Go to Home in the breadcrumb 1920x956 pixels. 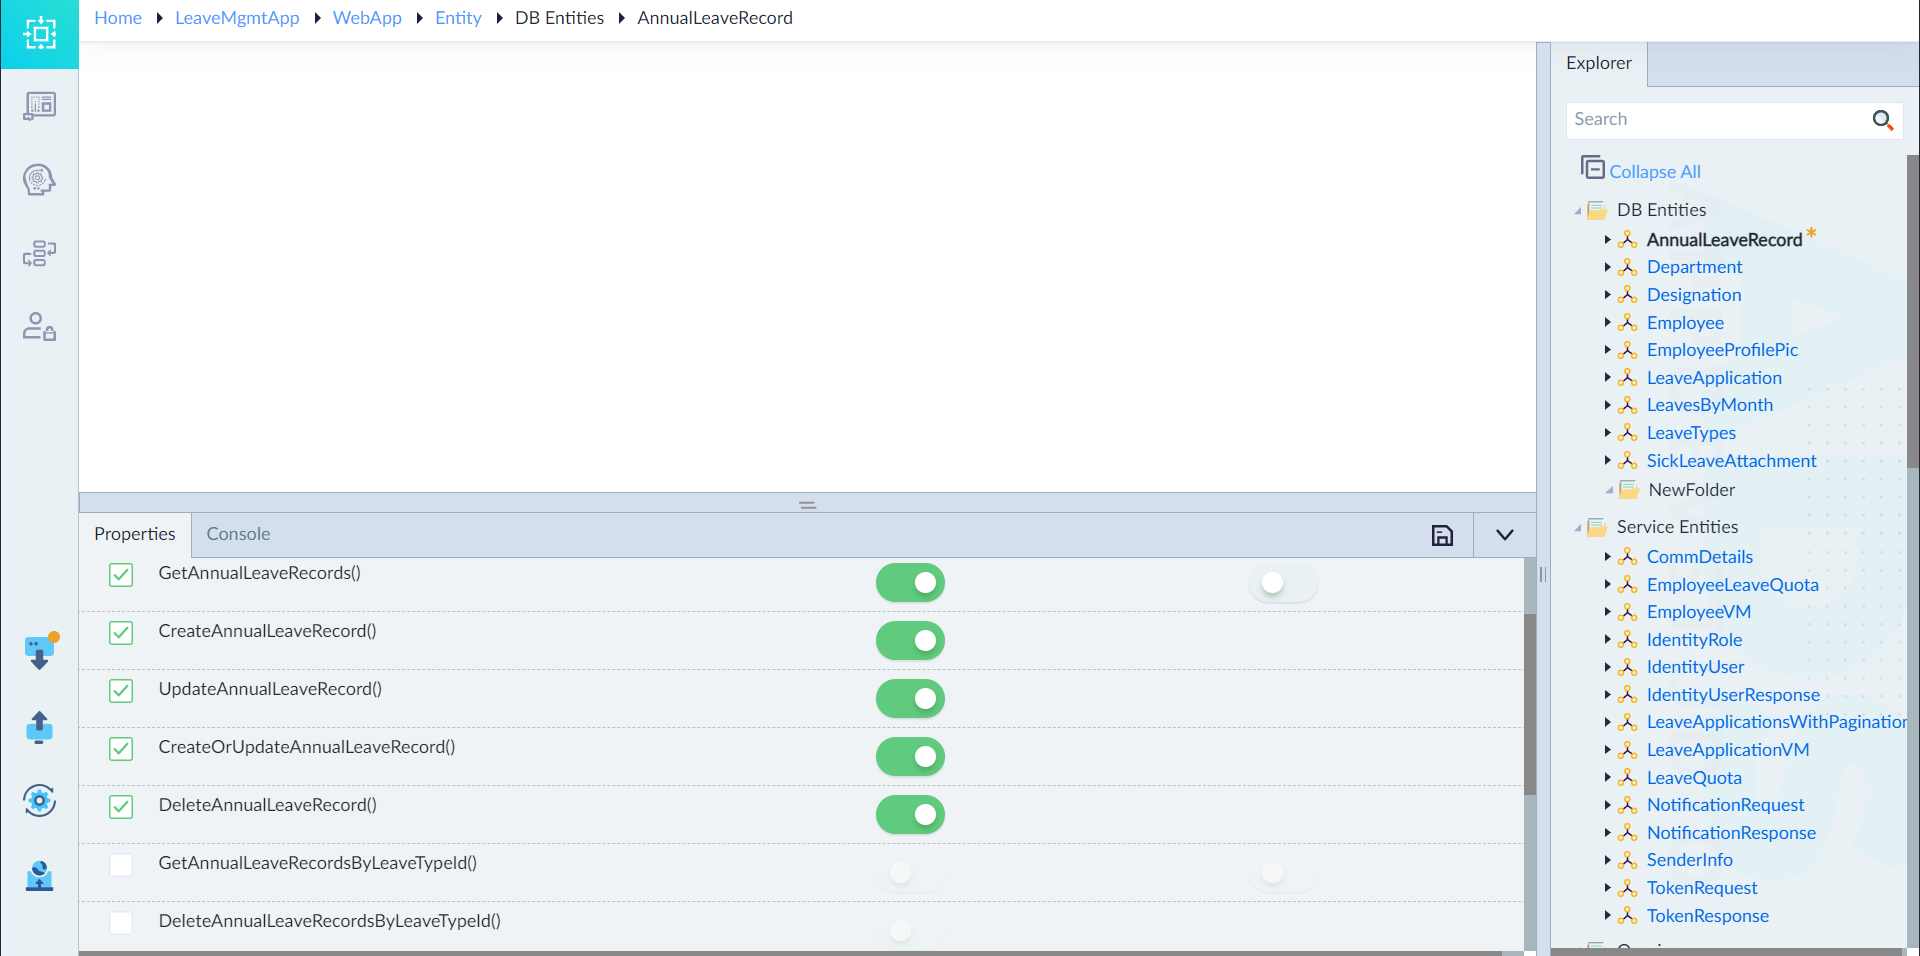118,18
